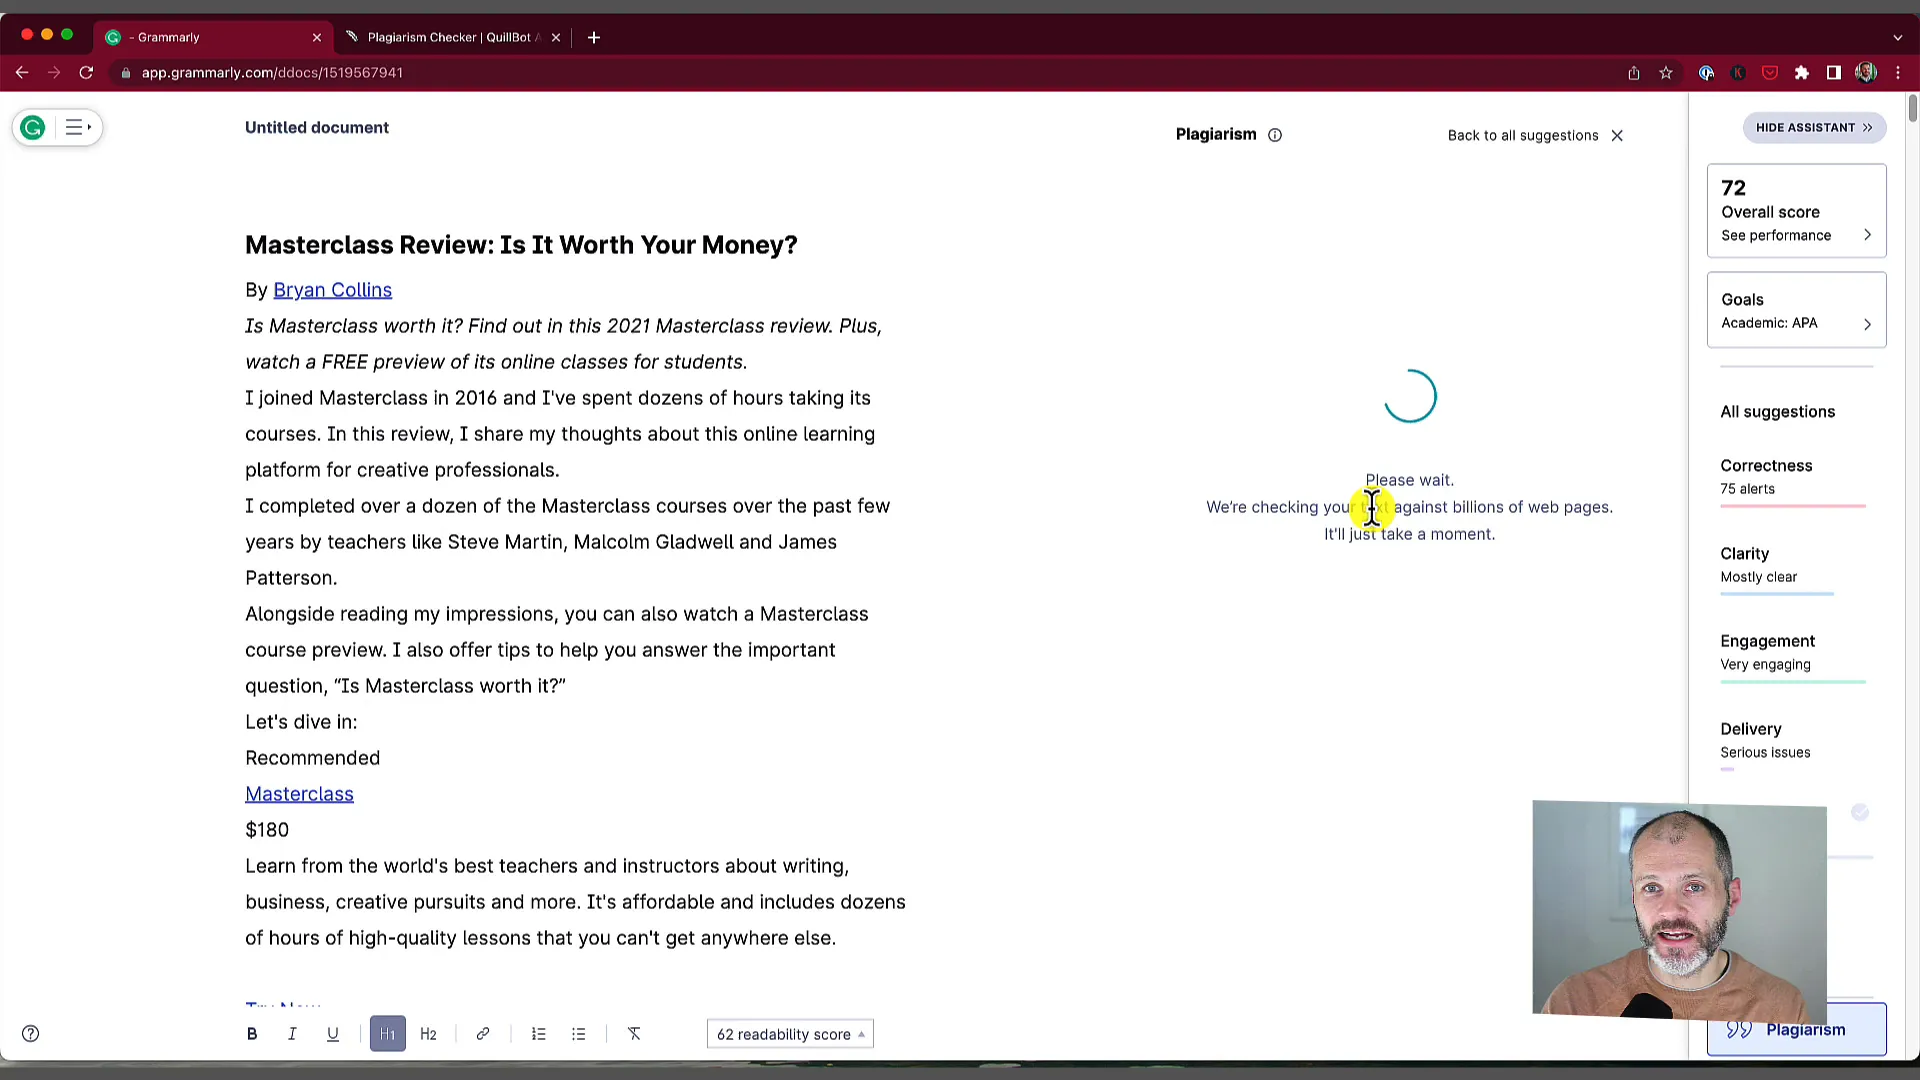This screenshot has width=1920, height=1080.
Task: Open the document sidebar menu icon
Action: (77, 128)
